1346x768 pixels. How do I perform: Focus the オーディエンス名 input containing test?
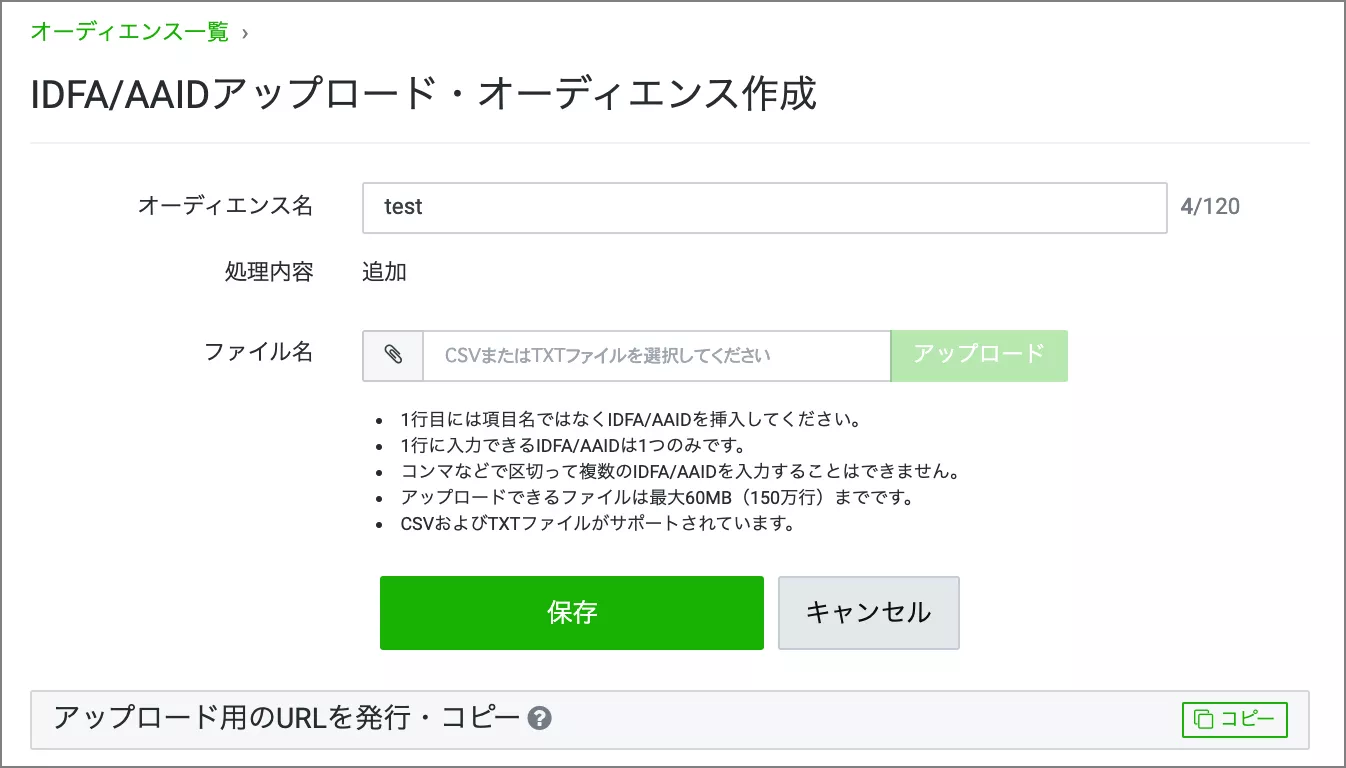pyautogui.click(x=764, y=208)
